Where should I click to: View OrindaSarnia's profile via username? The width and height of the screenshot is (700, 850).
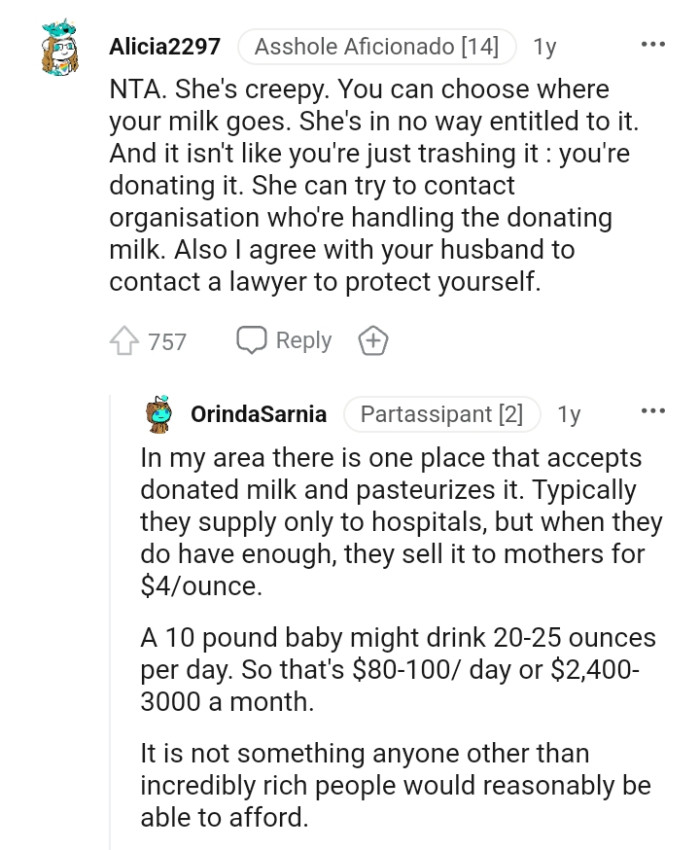(258, 413)
